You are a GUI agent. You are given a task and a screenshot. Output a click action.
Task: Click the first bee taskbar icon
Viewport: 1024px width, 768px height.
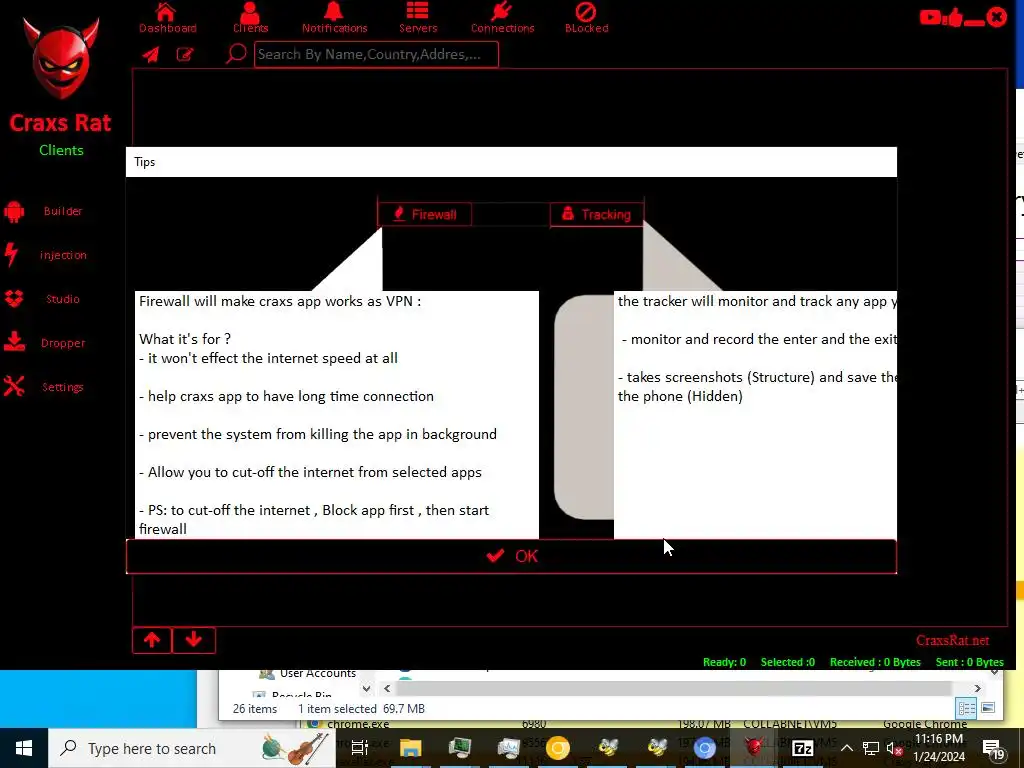coord(607,748)
